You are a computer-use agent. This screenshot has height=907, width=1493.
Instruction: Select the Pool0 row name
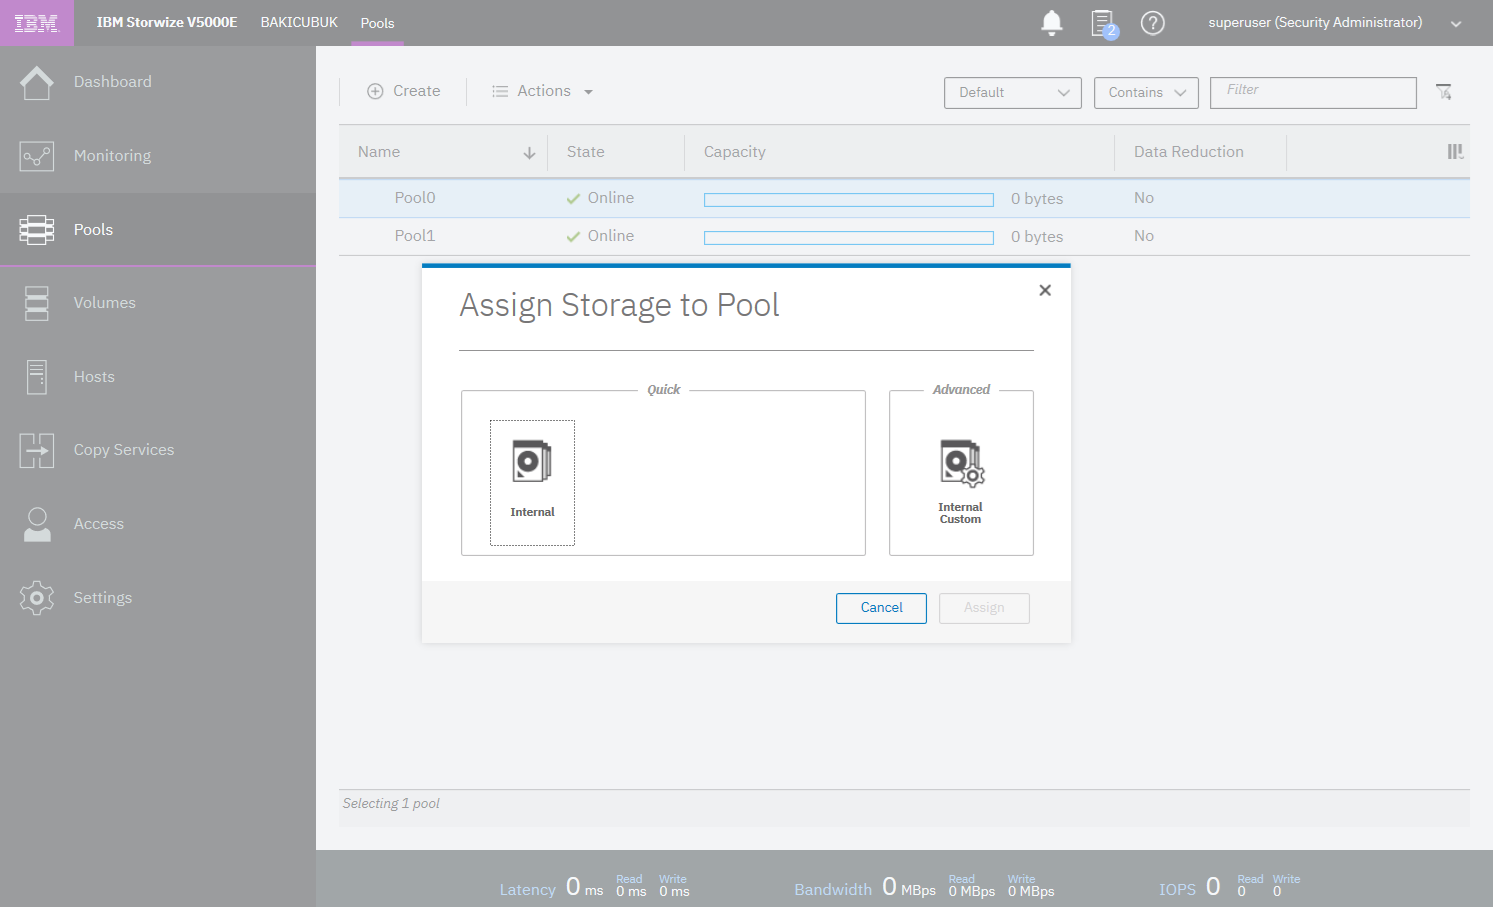pos(415,198)
